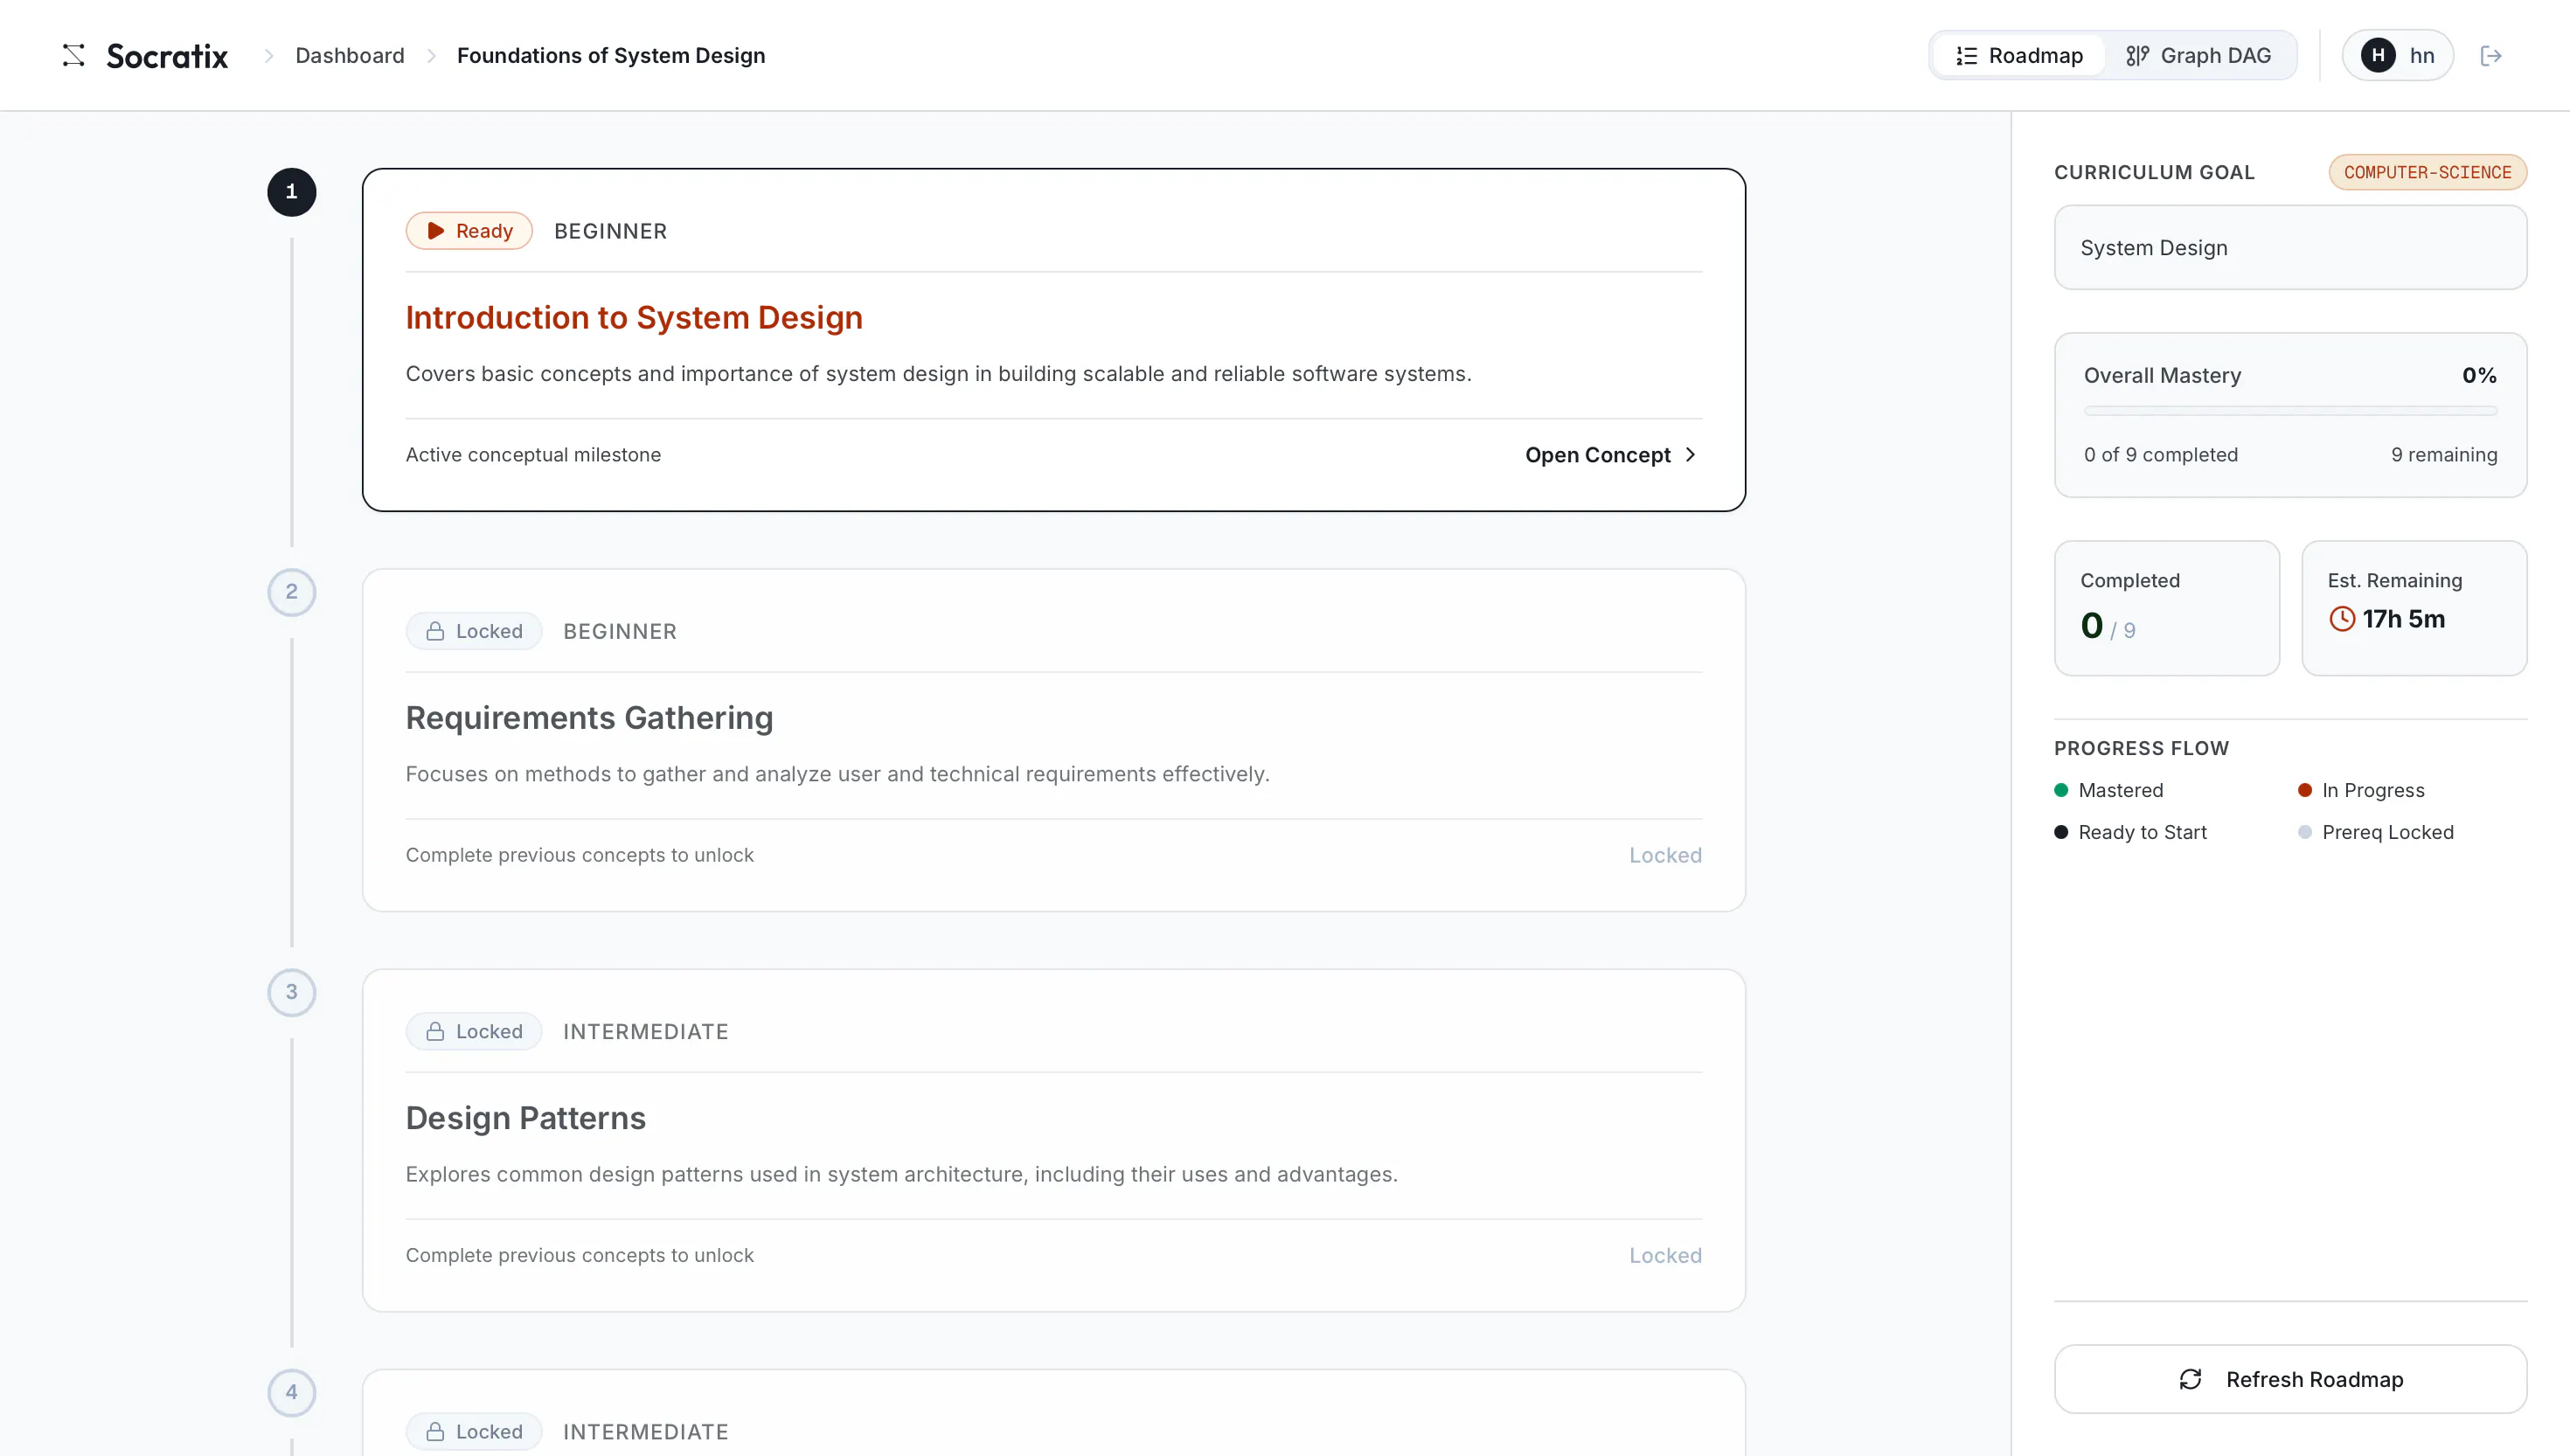Click step 2 circle marker
Screen dimensions: 2570x1456
tap(292, 592)
